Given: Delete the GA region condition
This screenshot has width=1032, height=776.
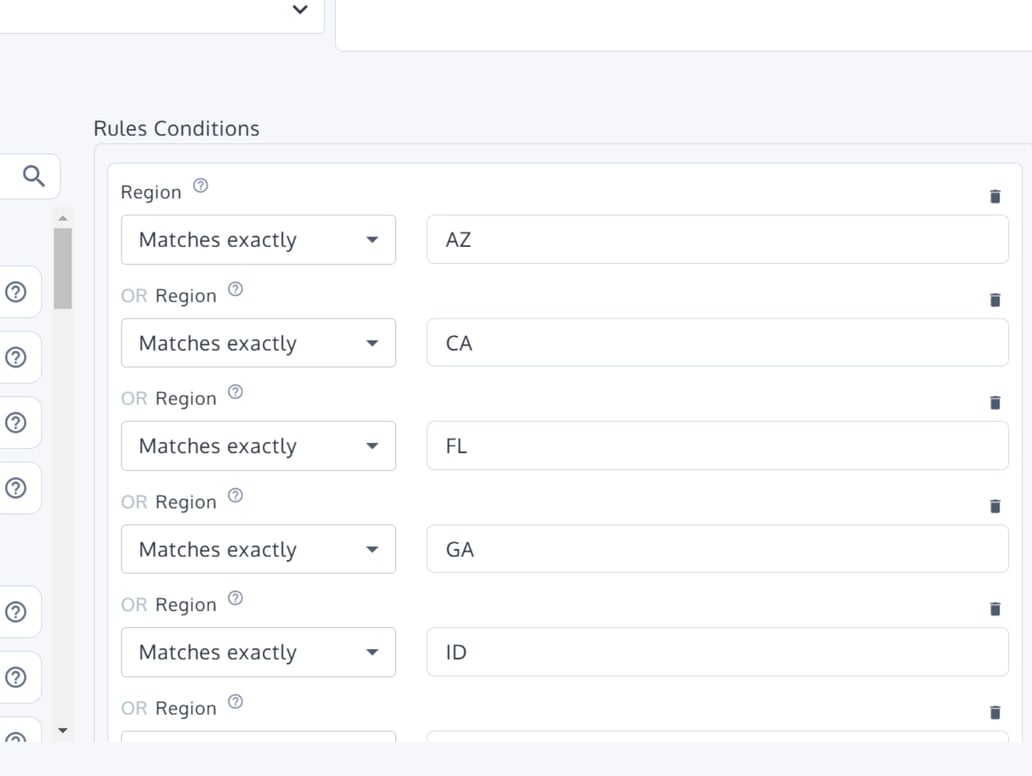Looking at the screenshot, I should coord(995,505).
